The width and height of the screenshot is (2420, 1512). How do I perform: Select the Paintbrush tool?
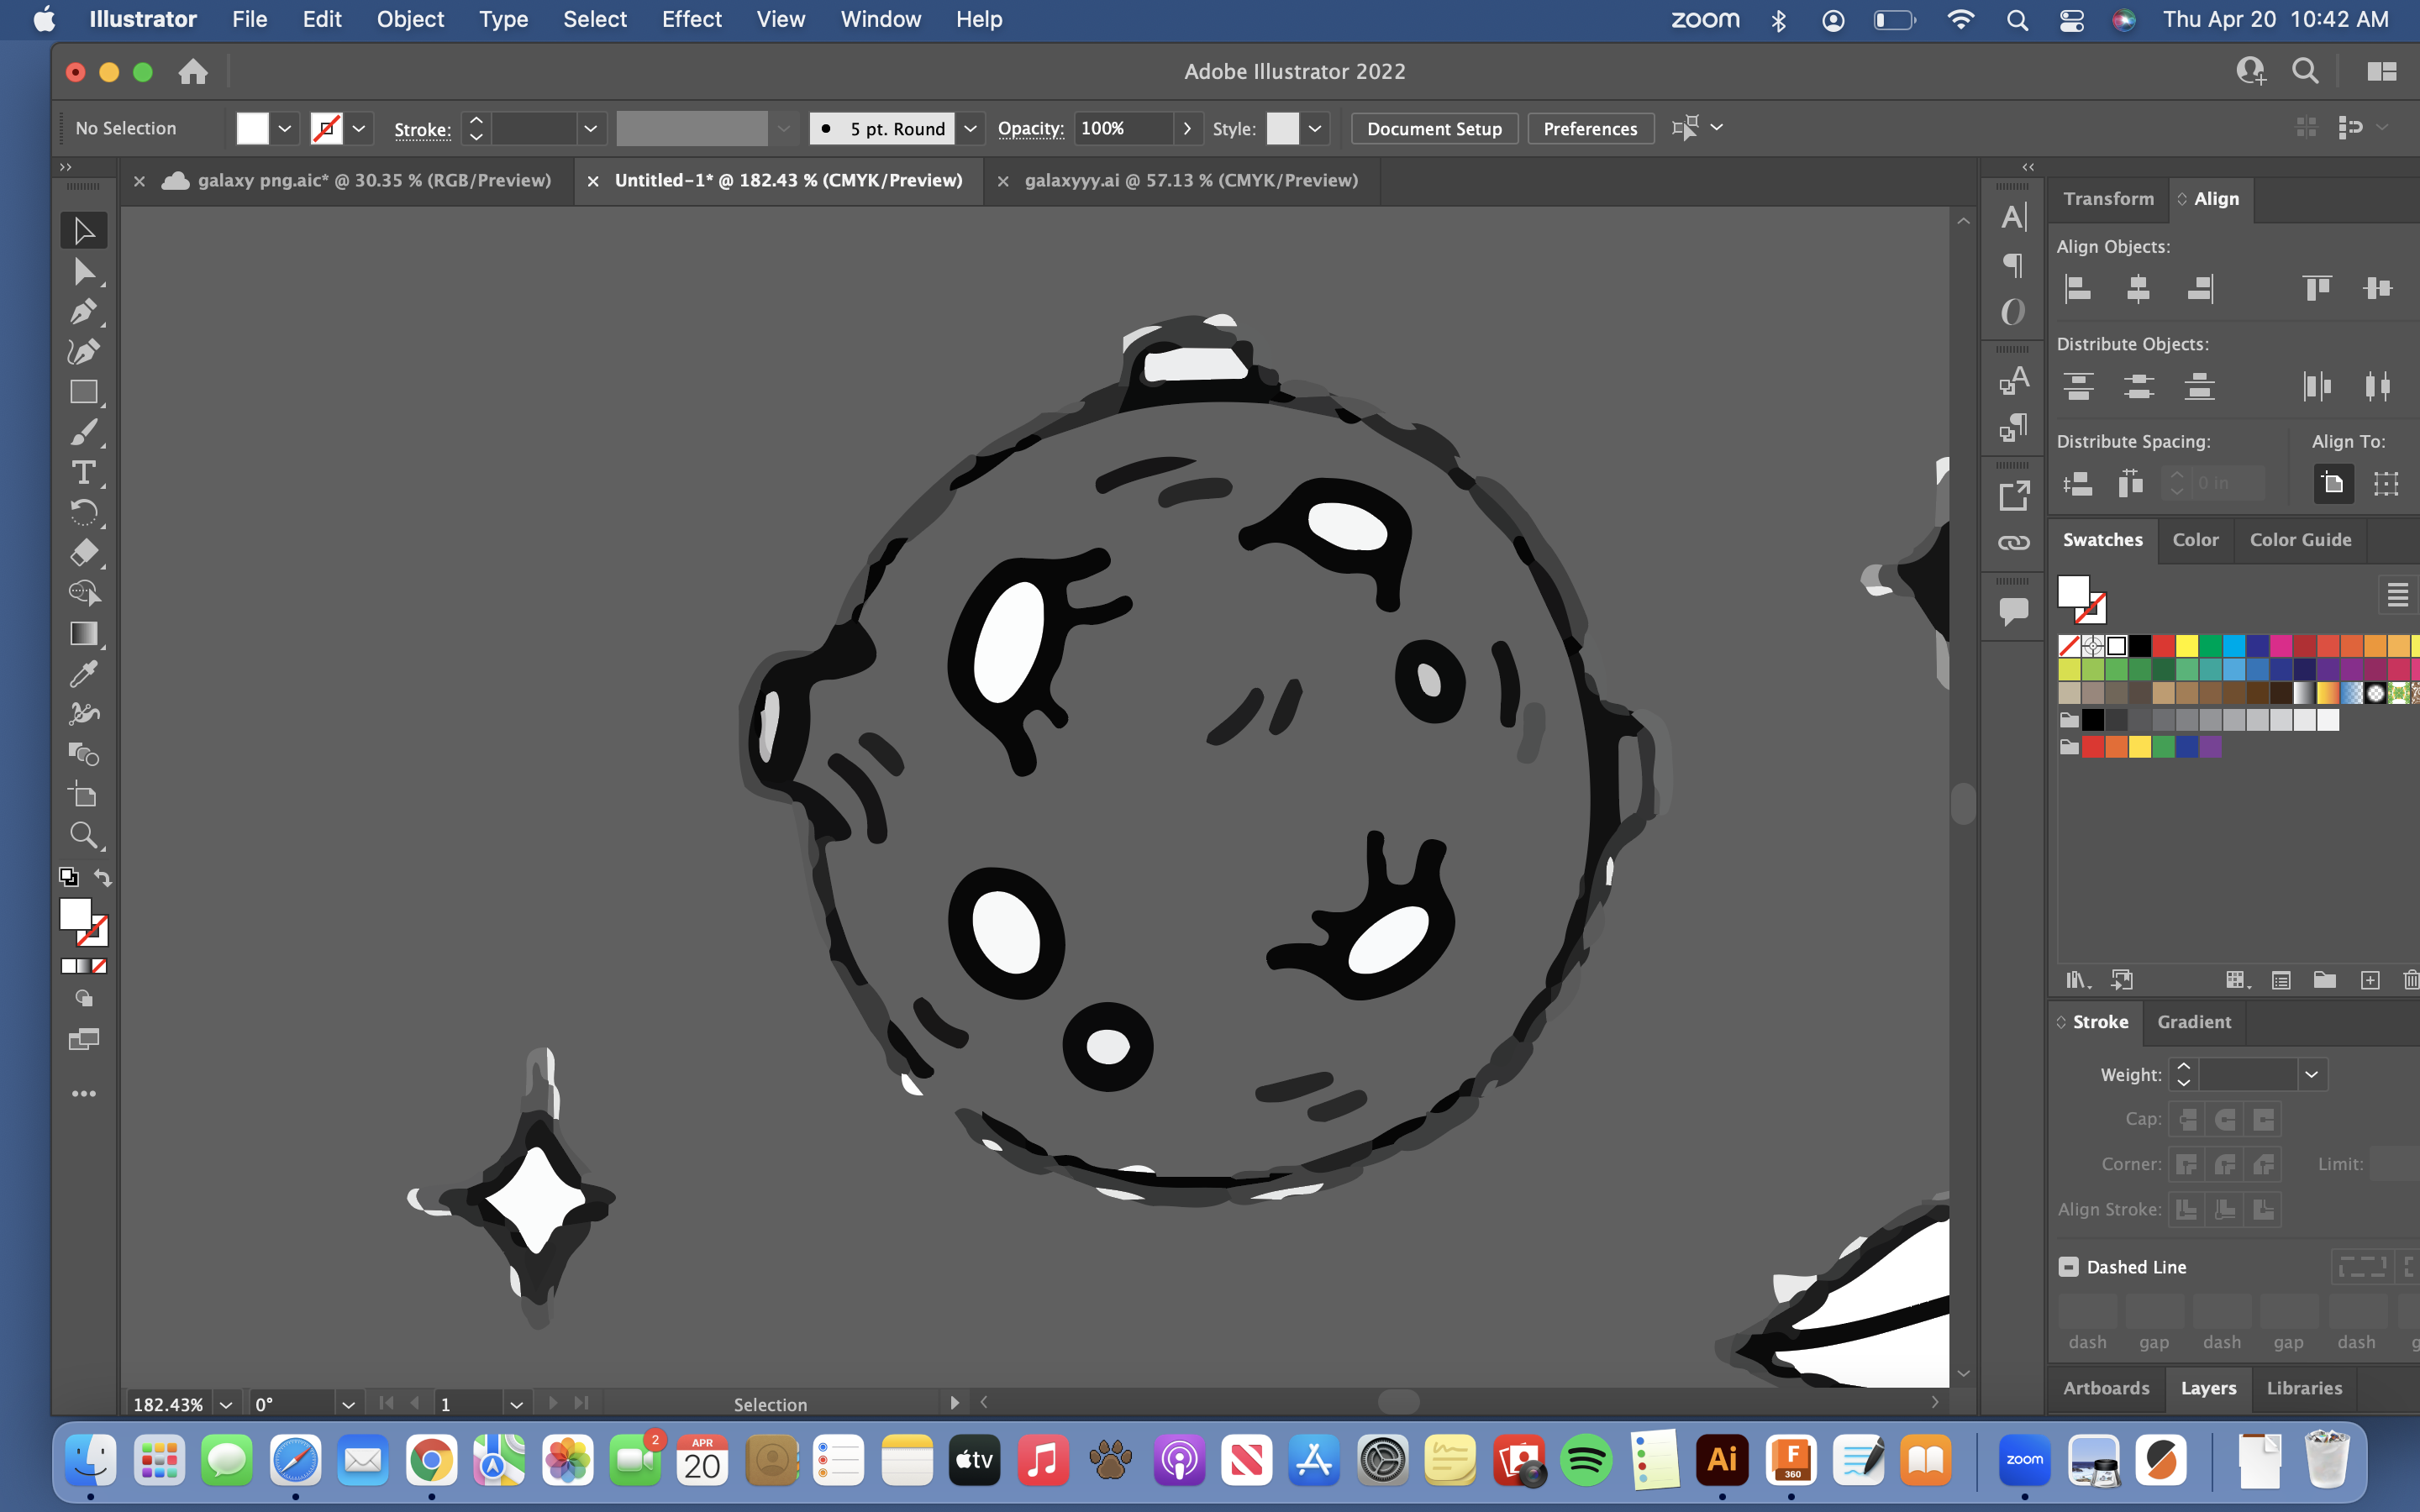click(84, 432)
